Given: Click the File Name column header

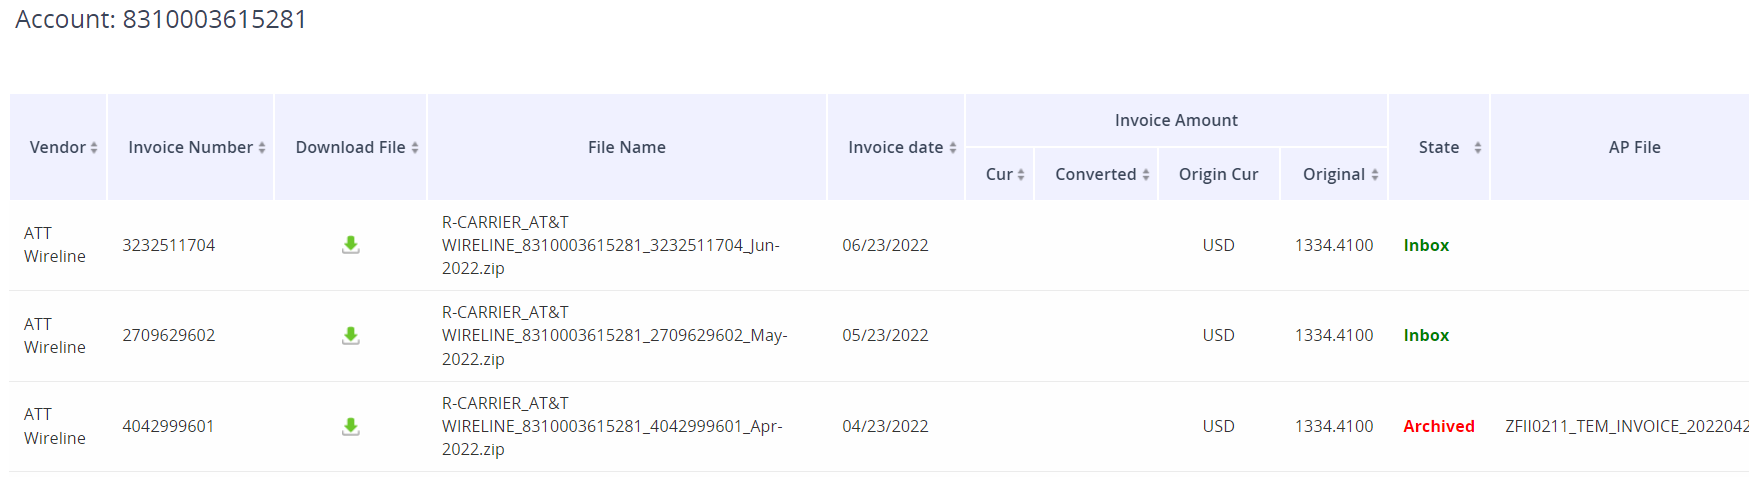Looking at the screenshot, I should pyautogui.click(x=627, y=147).
